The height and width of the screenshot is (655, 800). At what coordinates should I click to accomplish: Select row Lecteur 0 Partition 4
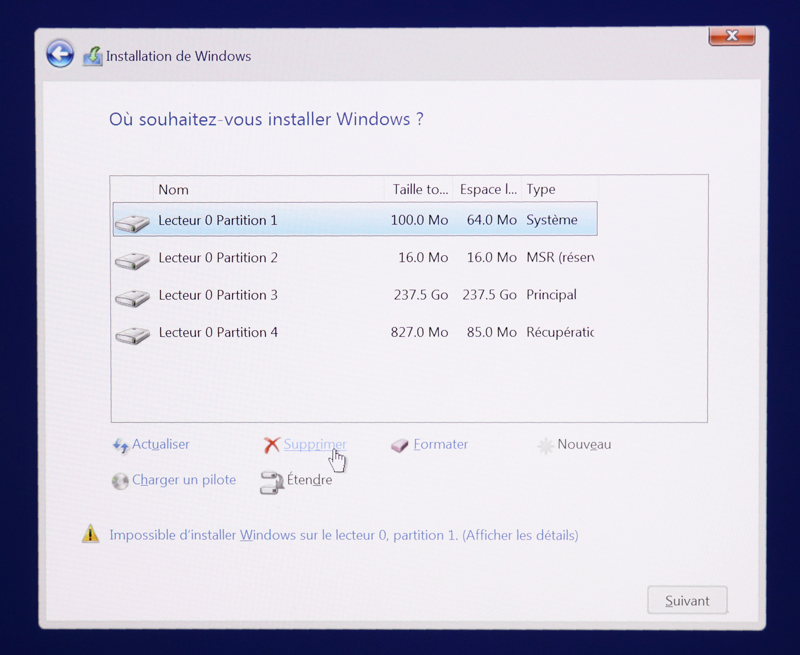tap(355, 333)
